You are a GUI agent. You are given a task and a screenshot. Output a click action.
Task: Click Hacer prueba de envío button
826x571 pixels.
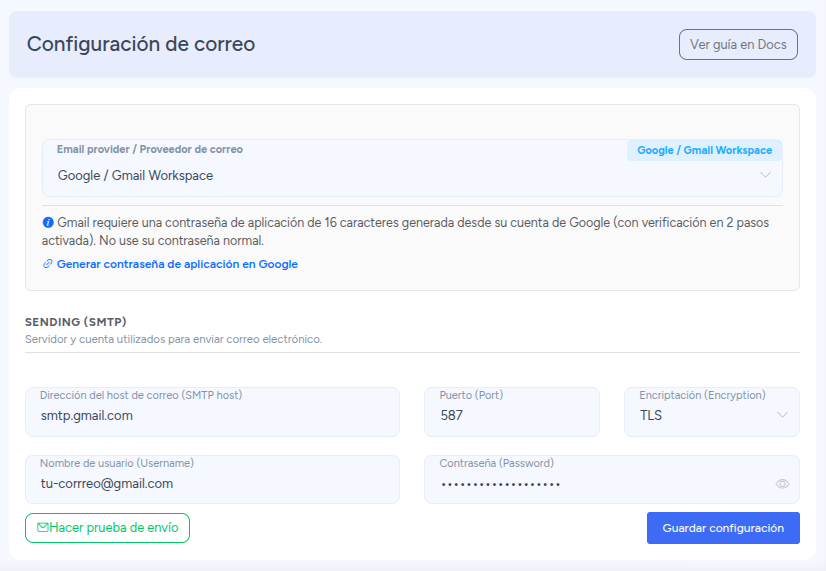tap(107, 528)
